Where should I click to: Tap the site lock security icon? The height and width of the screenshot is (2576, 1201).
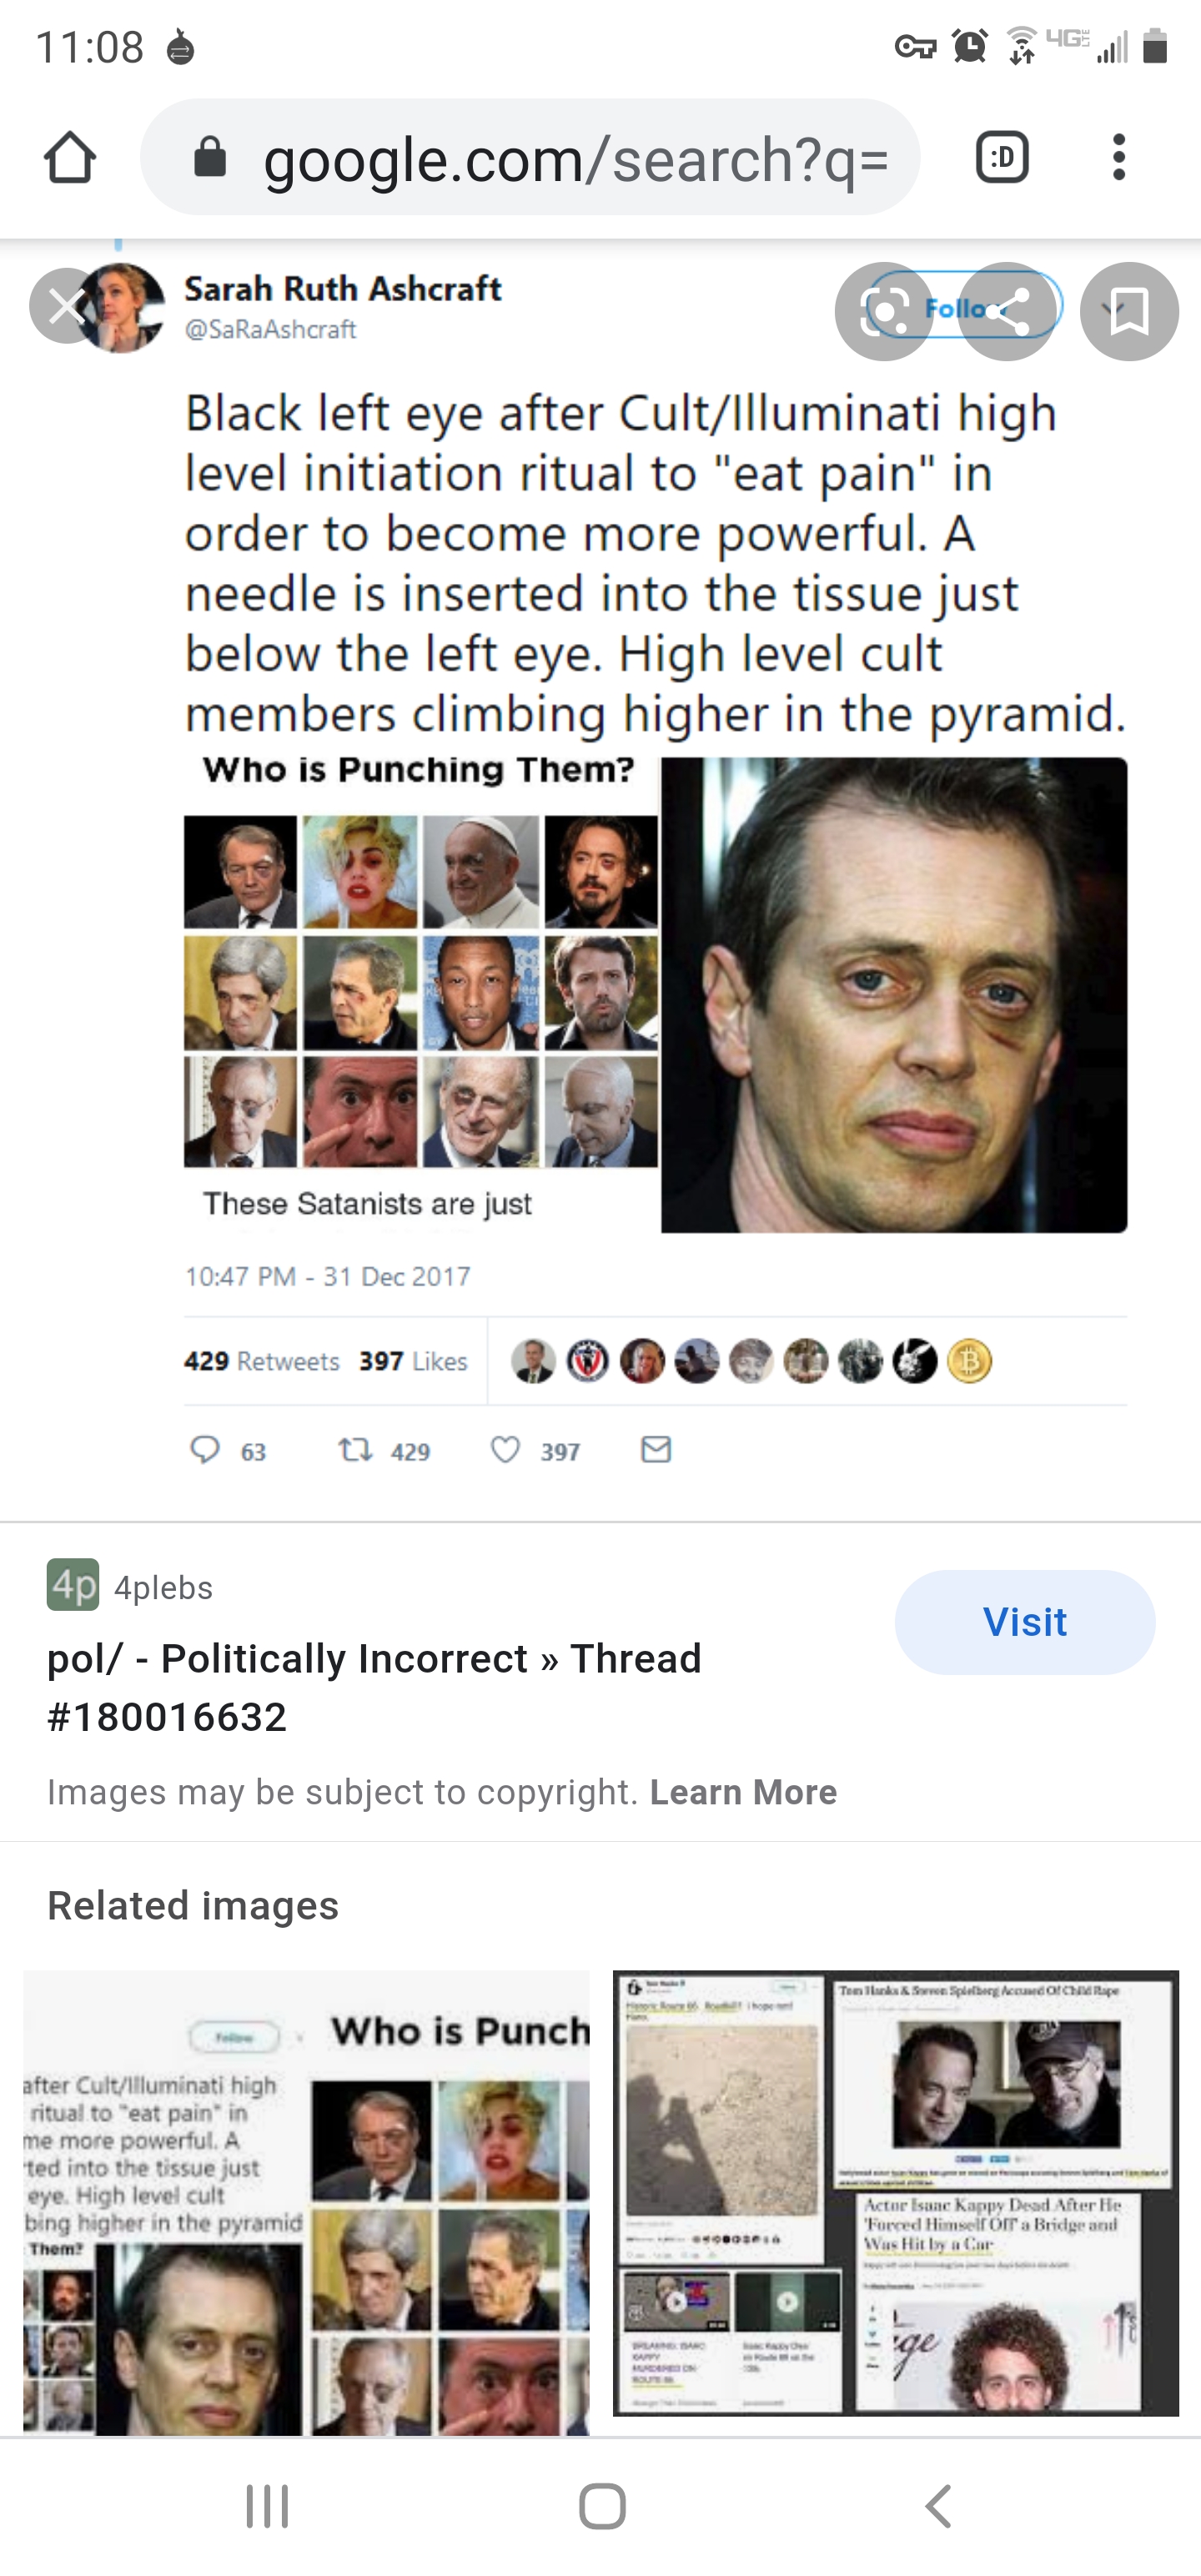[x=210, y=158]
